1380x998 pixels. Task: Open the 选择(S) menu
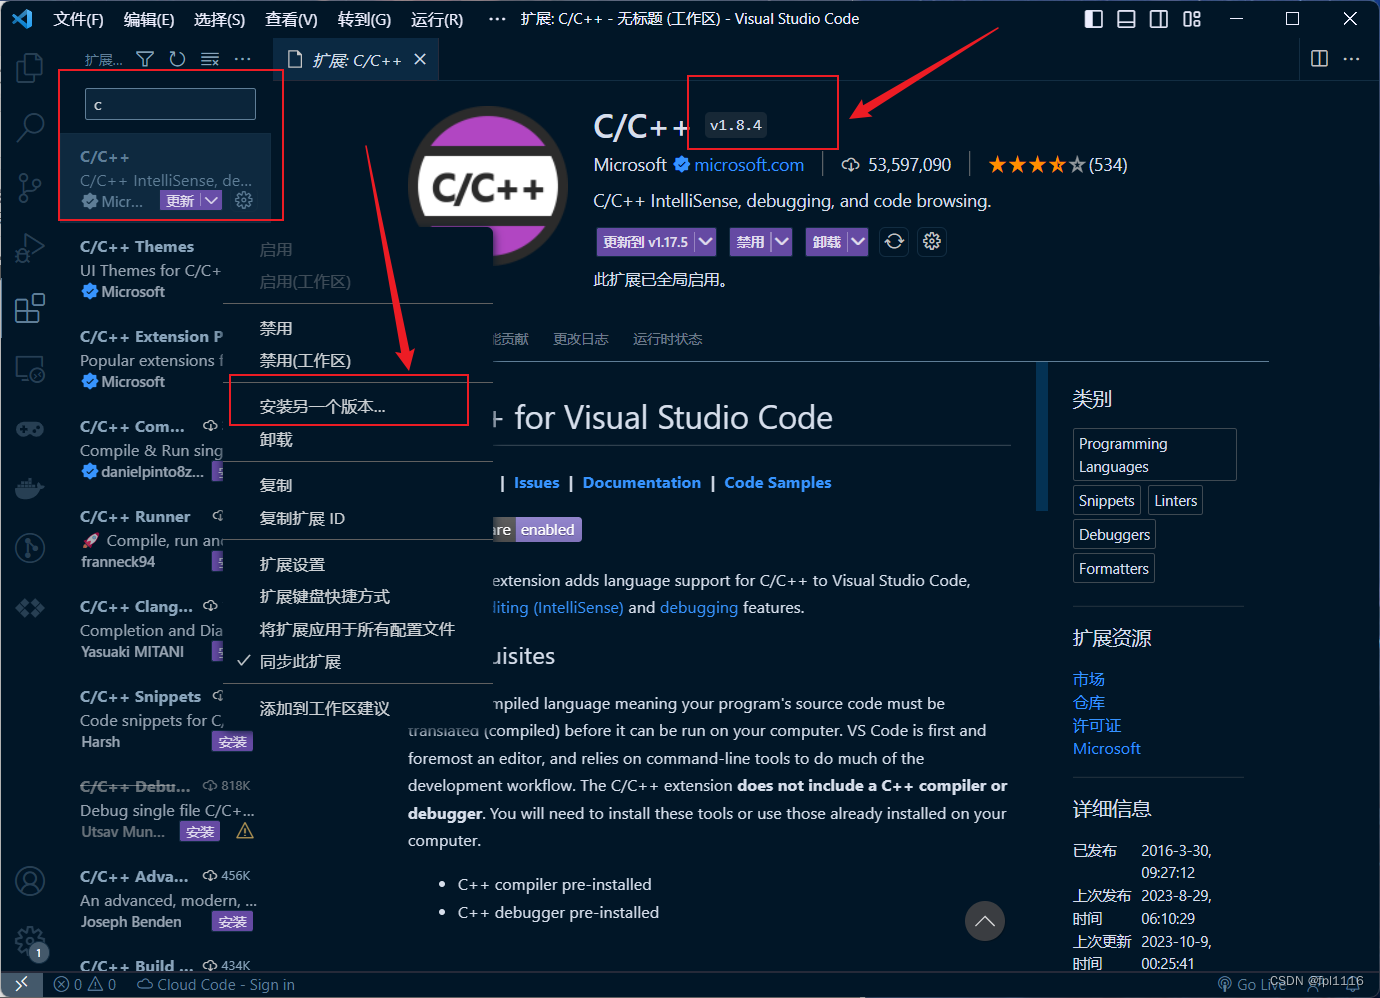219,19
